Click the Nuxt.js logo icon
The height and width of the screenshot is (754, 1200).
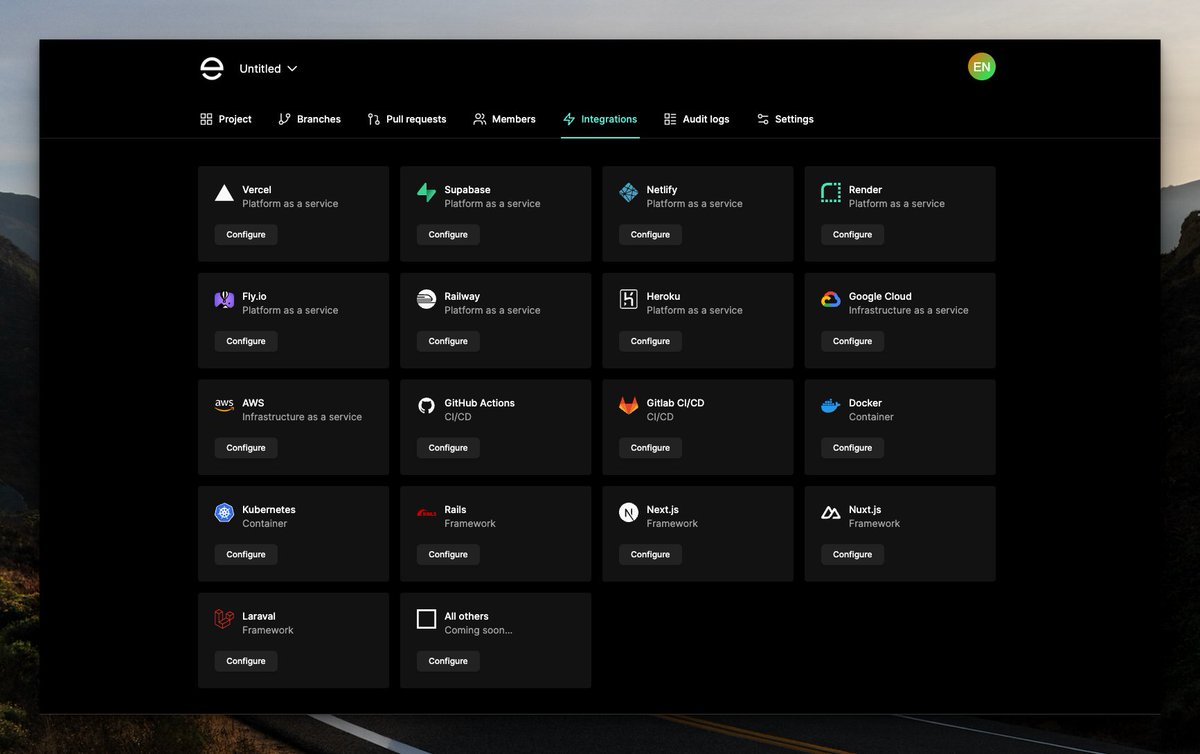click(831, 513)
